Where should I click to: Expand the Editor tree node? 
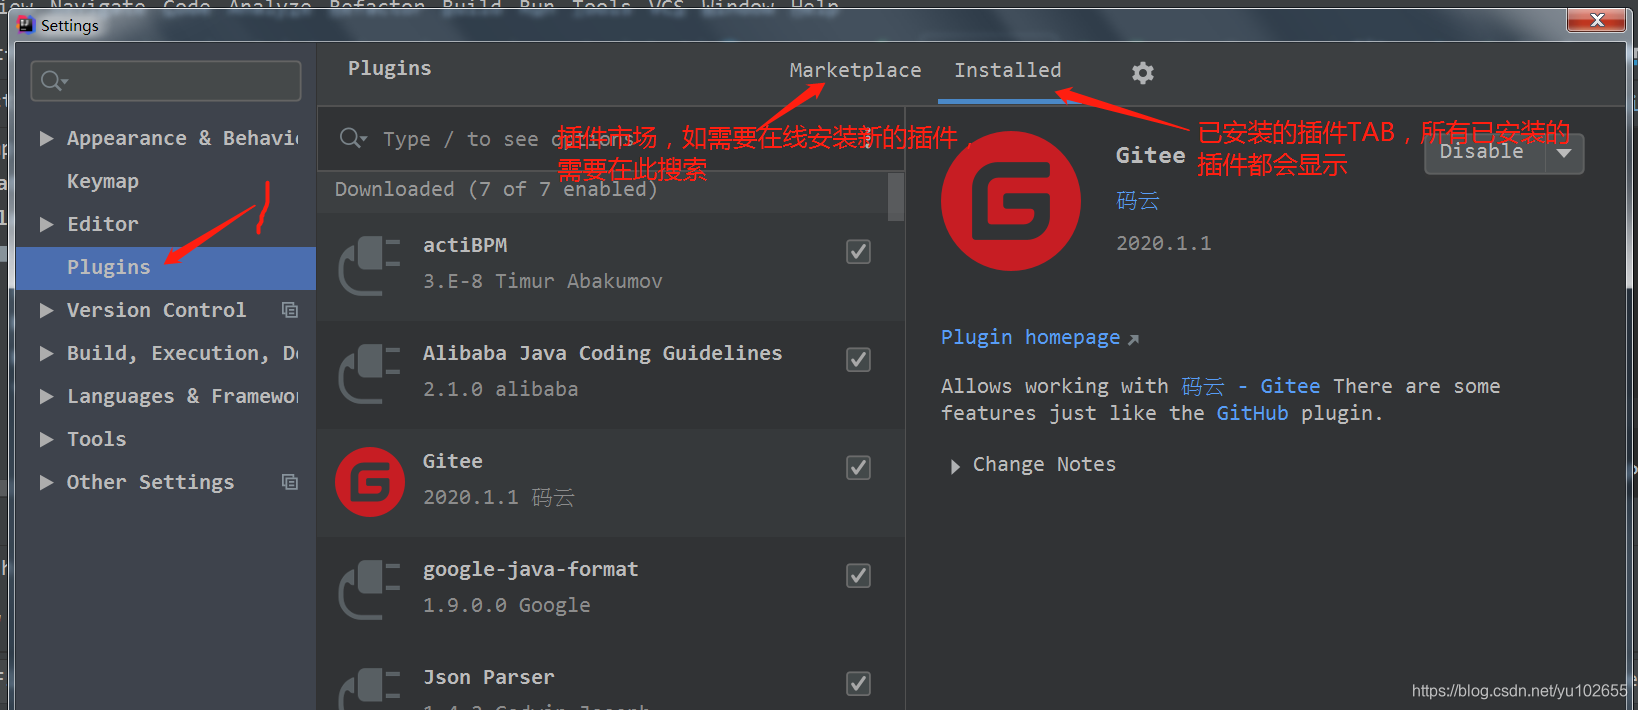[x=46, y=224]
